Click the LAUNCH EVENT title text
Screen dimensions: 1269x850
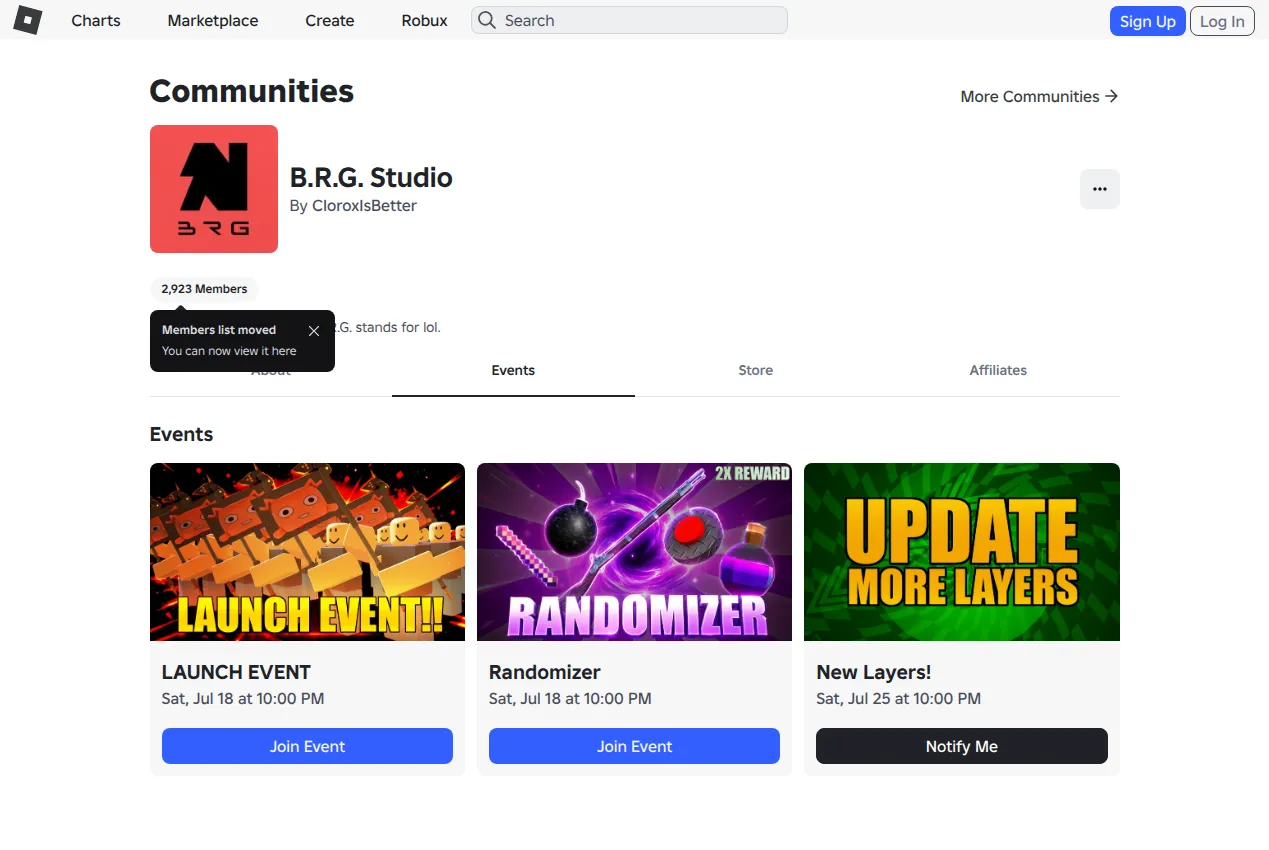tap(236, 672)
